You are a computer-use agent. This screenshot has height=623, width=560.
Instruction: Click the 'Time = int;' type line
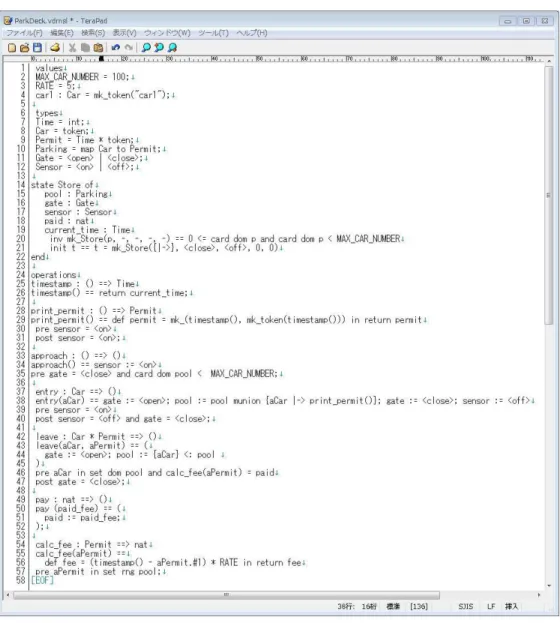coord(62,122)
